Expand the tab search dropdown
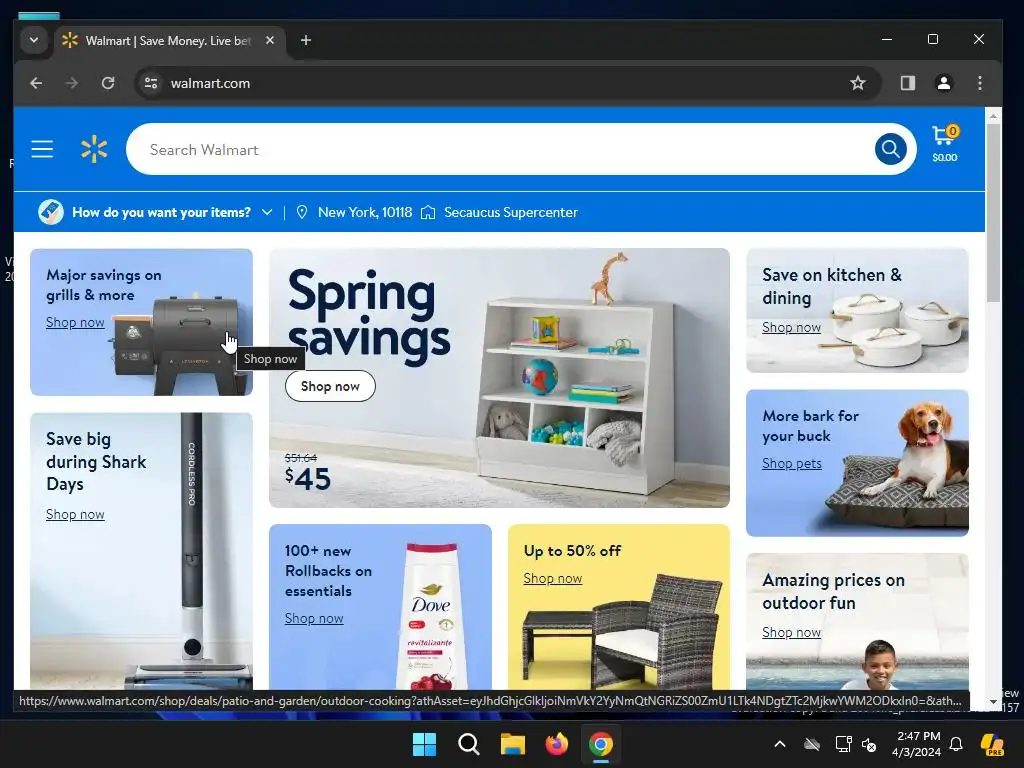The width and height of the screenshot is (1024, 768). [x=34, y=40]
